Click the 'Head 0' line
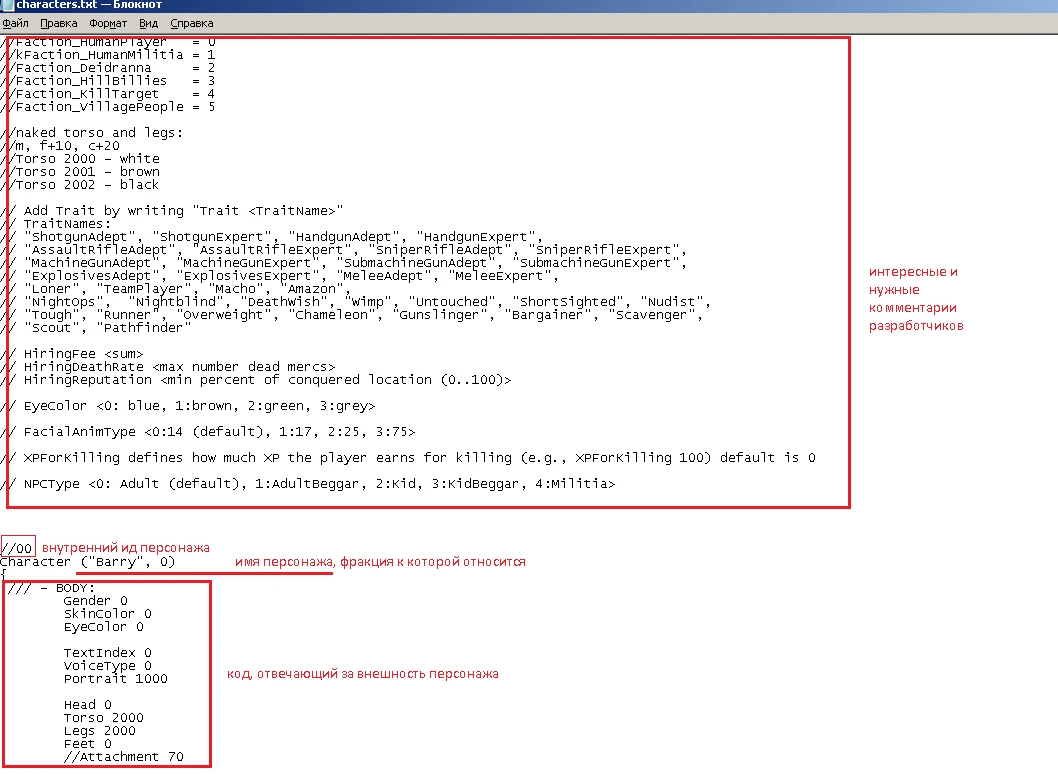 [x=88, y=704]
